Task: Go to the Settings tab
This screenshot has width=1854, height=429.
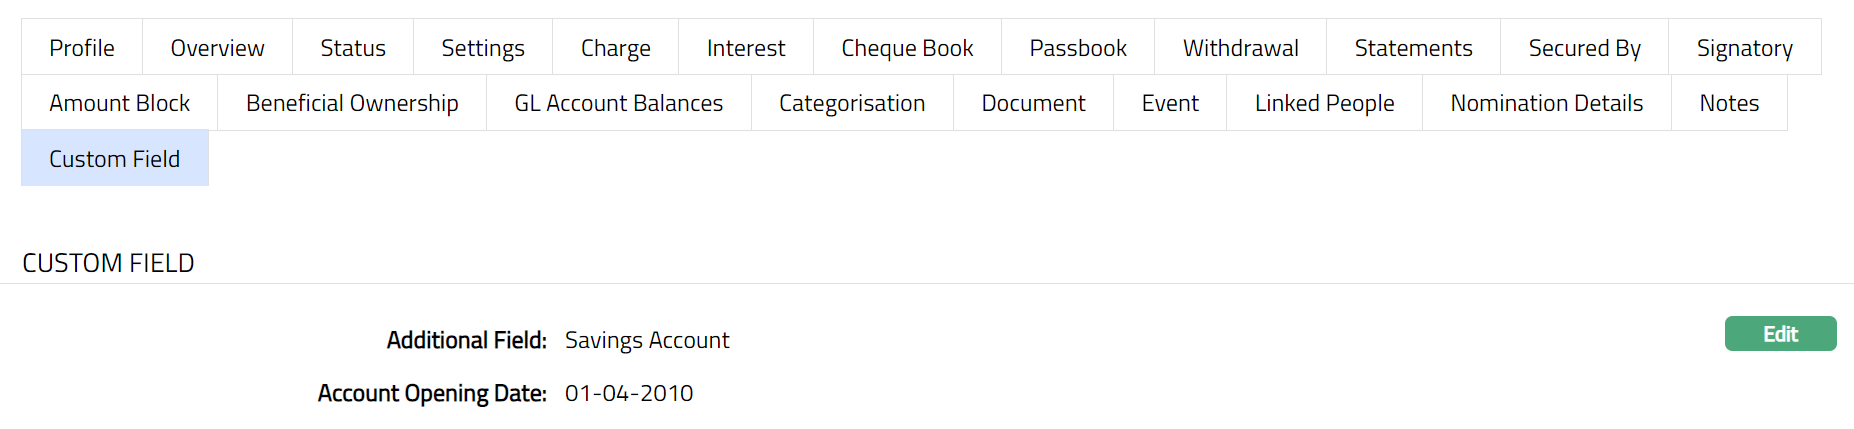Action: (x=483, y=48)
